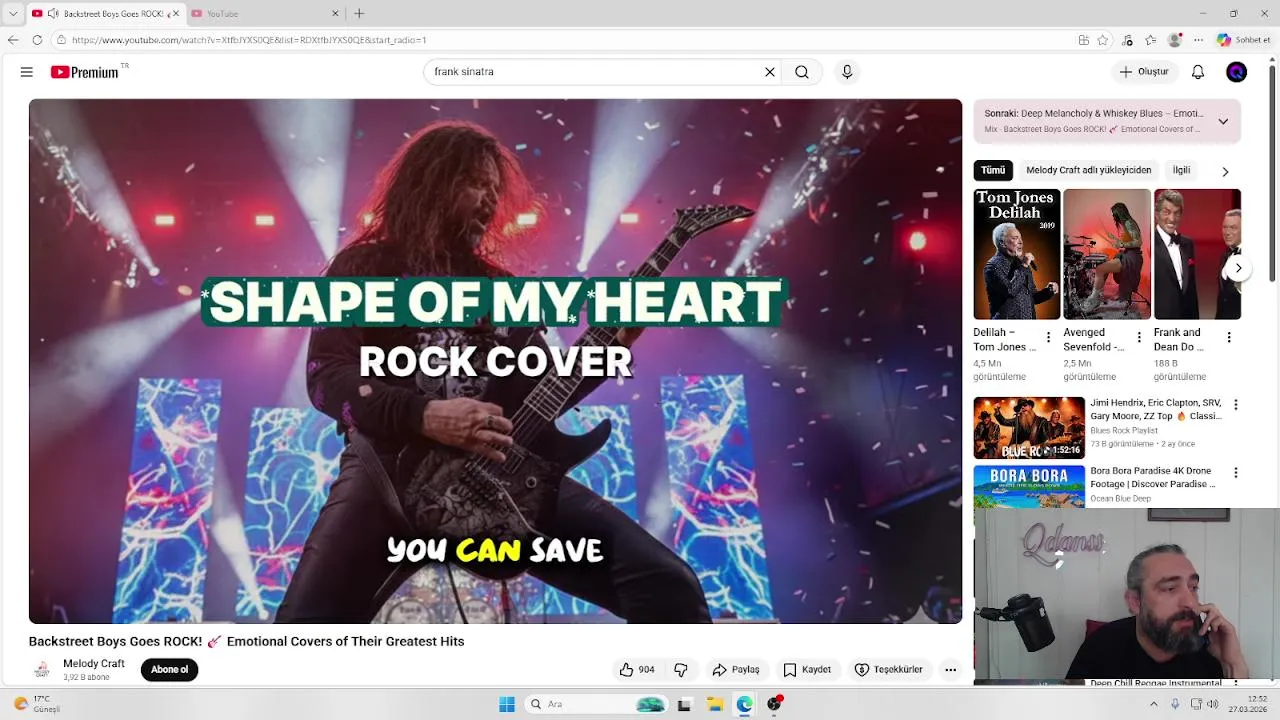1280x720 pixels.
Task: Open more actions menu beside Teşekkürler
Action: tap(950, 669)
